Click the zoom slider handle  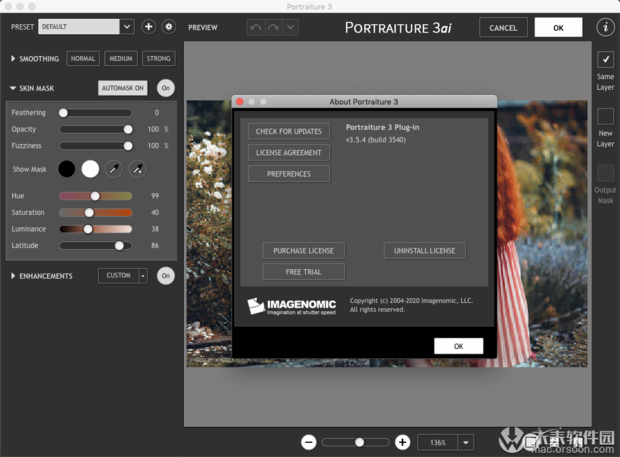click(359, 442)
